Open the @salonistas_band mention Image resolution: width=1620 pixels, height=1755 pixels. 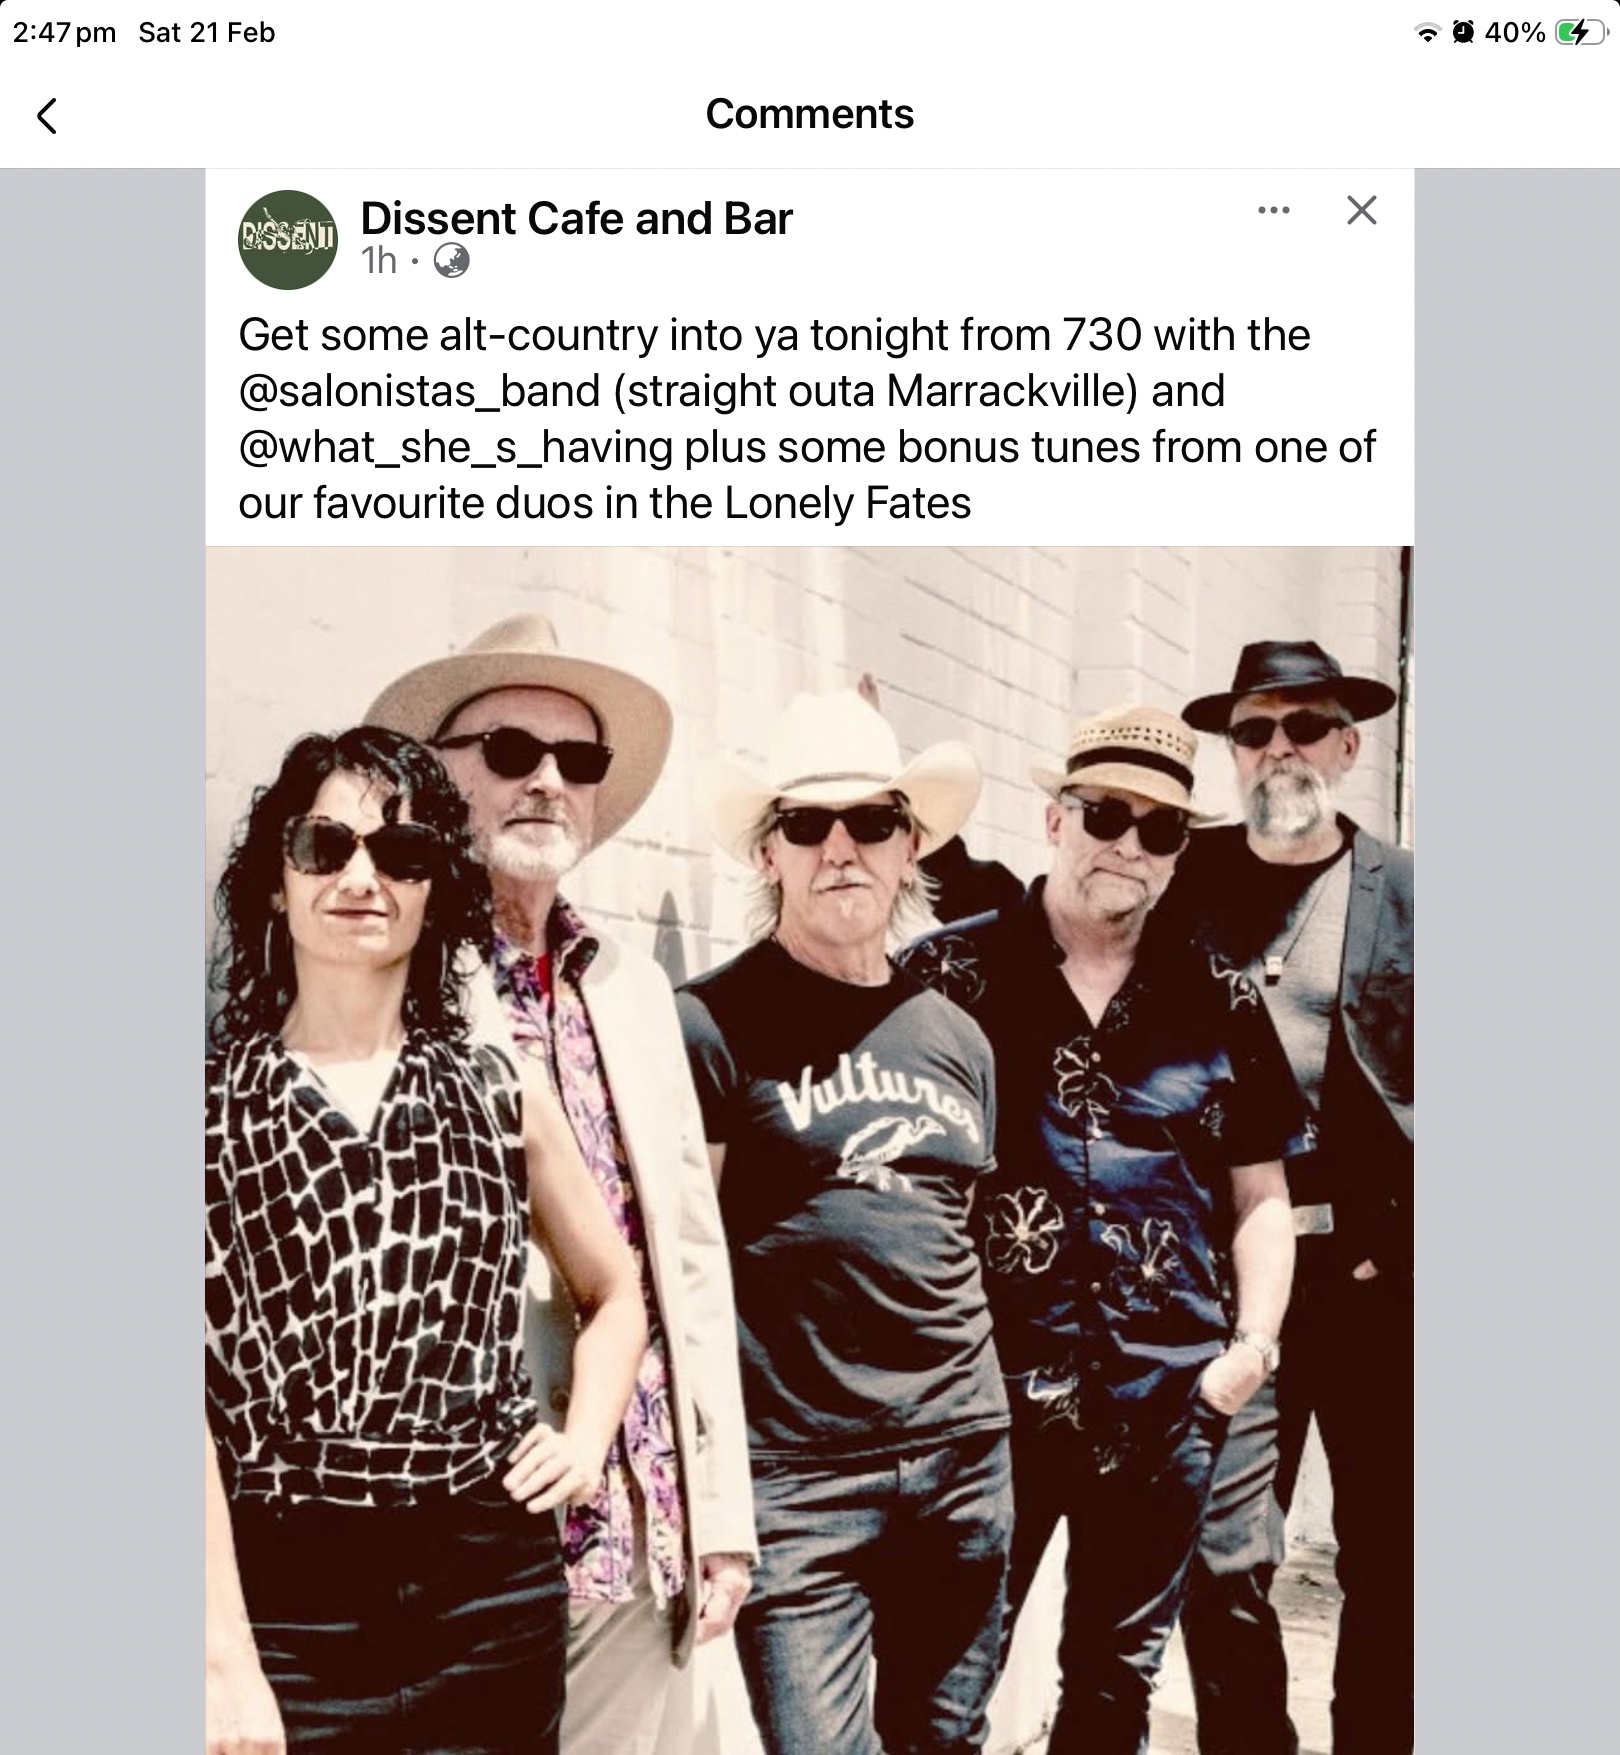click(419, 391)
